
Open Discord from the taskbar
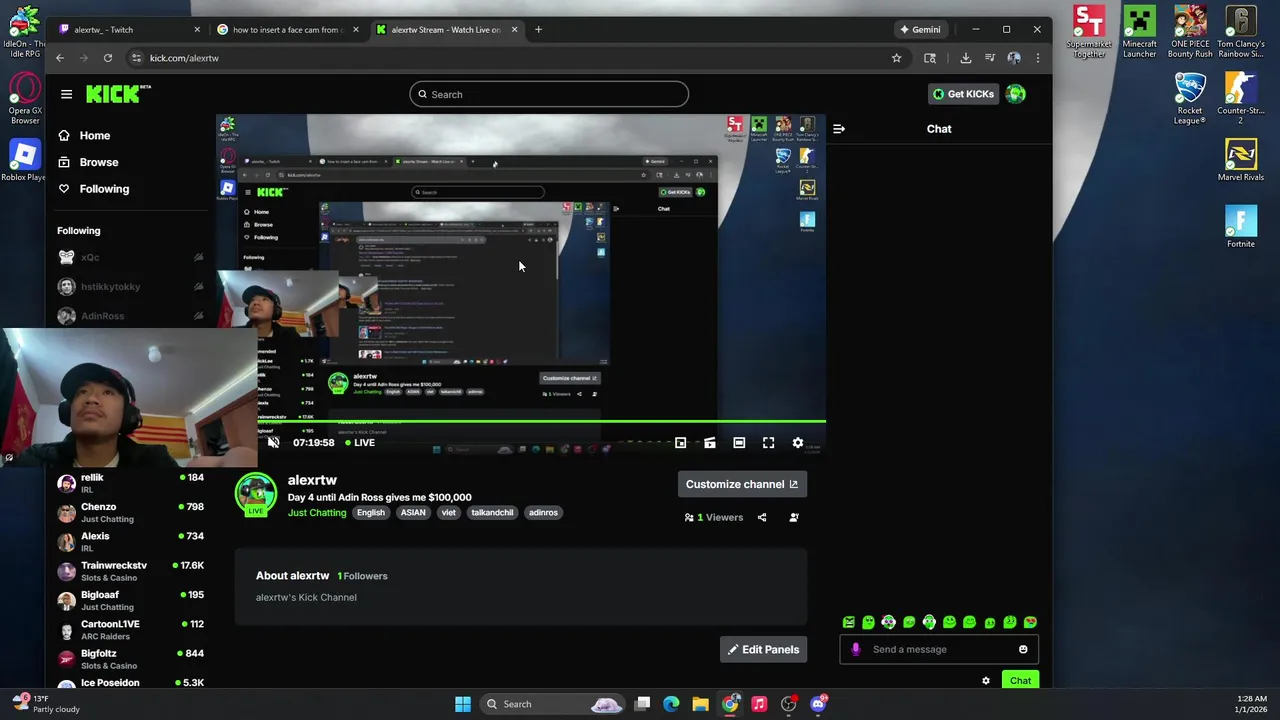pyautogui.click(x=818, y=704)
